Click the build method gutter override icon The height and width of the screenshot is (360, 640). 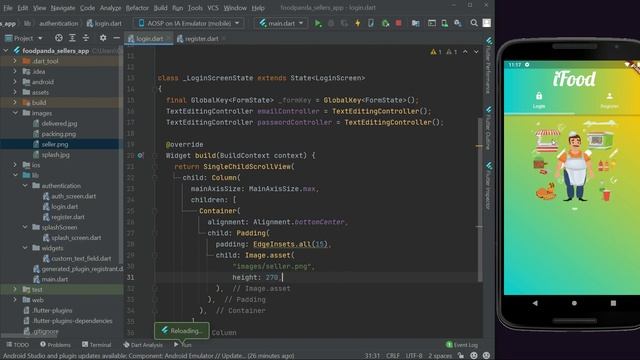140,156
